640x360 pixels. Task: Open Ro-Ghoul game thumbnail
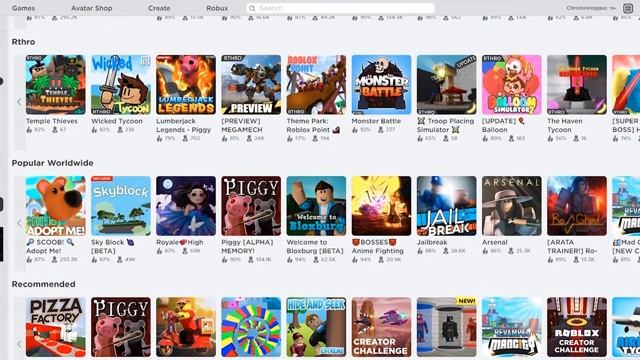tap(577, 206)
